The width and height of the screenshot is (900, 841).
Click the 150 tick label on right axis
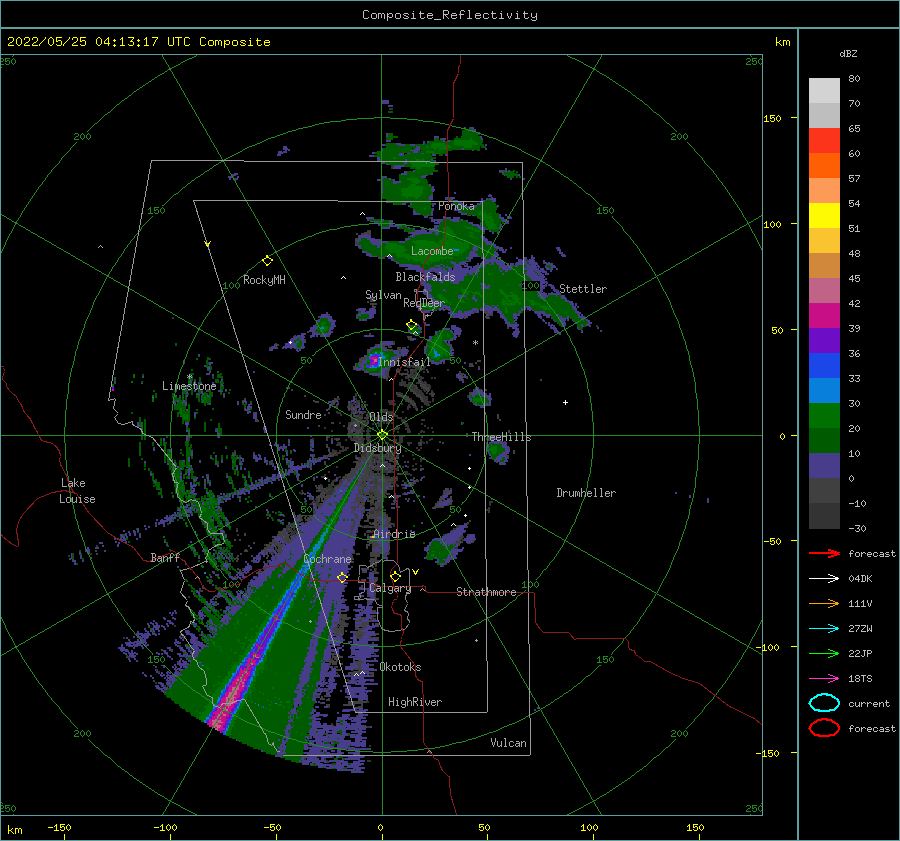(772, 118)
